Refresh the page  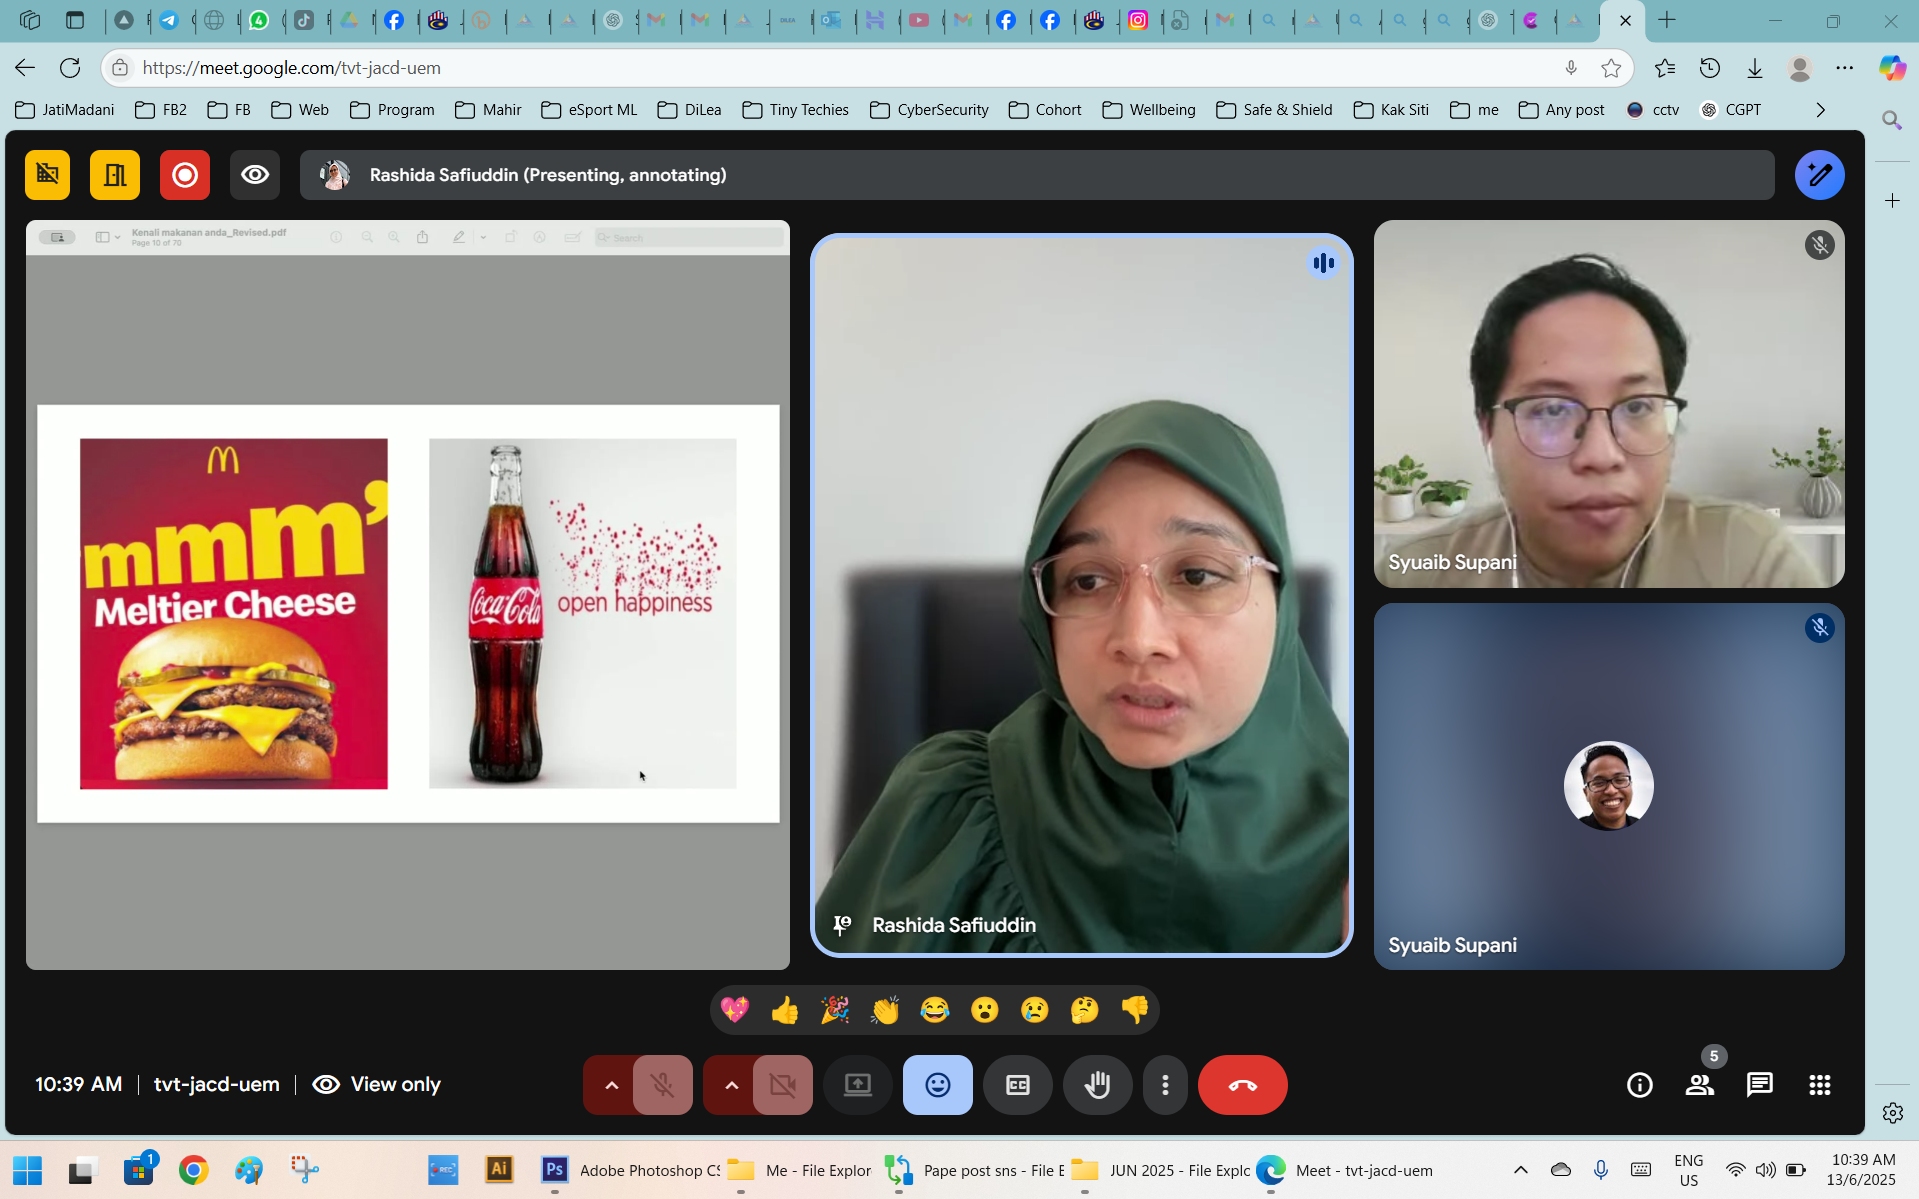click(70, 68)
